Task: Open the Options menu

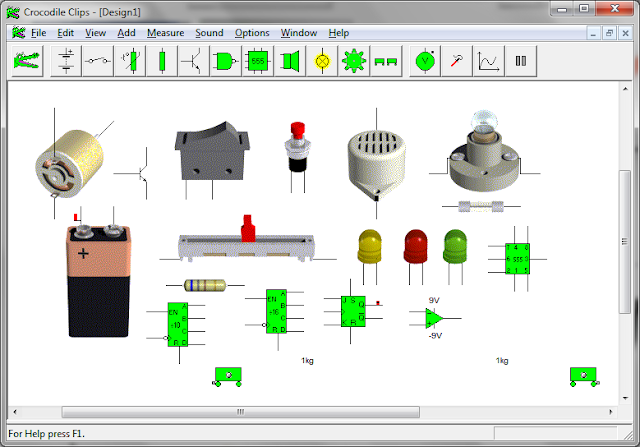Action: point(252,33)
